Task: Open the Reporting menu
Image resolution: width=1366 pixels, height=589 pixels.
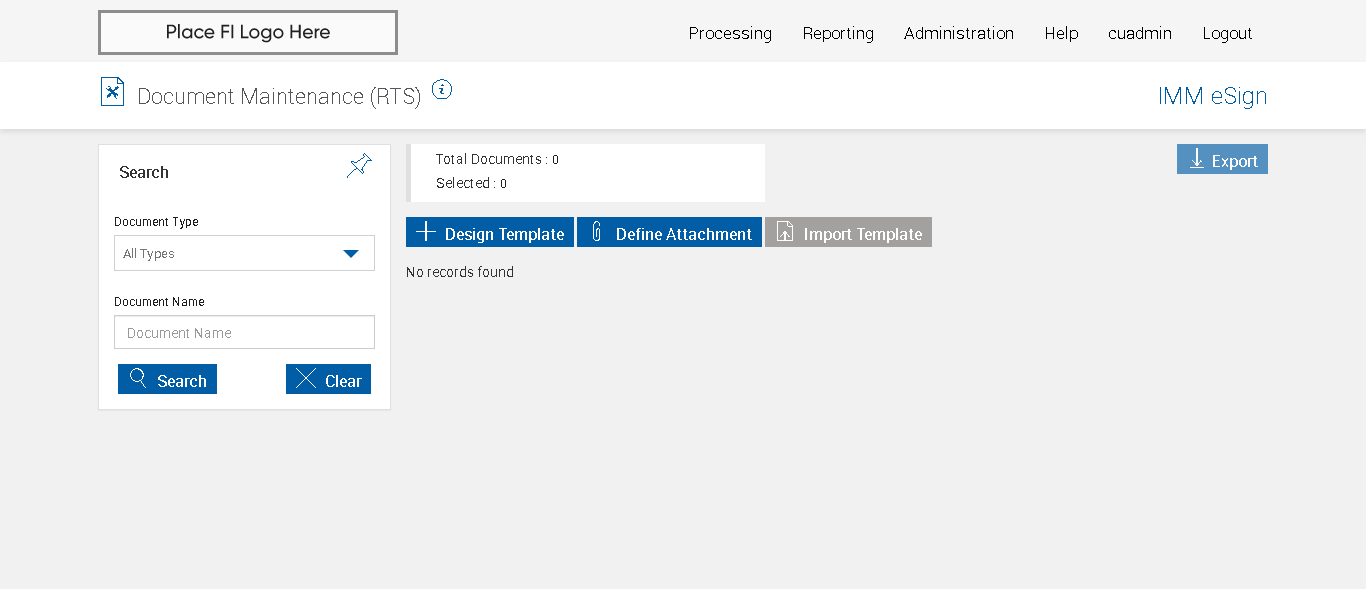Action: pos(838,33)
